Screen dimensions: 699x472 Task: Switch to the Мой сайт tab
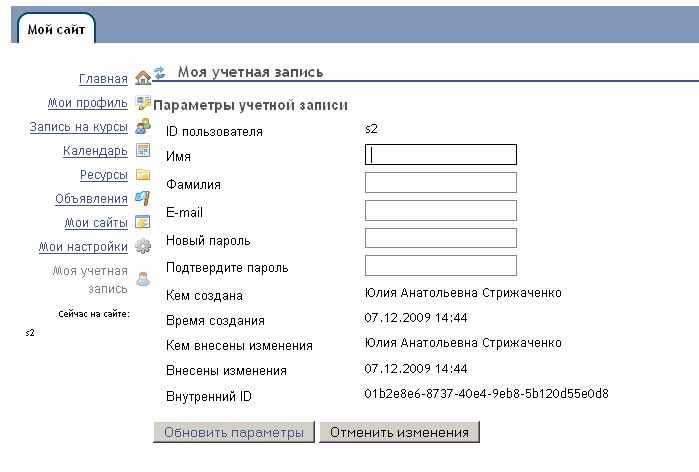coord(56,29)
